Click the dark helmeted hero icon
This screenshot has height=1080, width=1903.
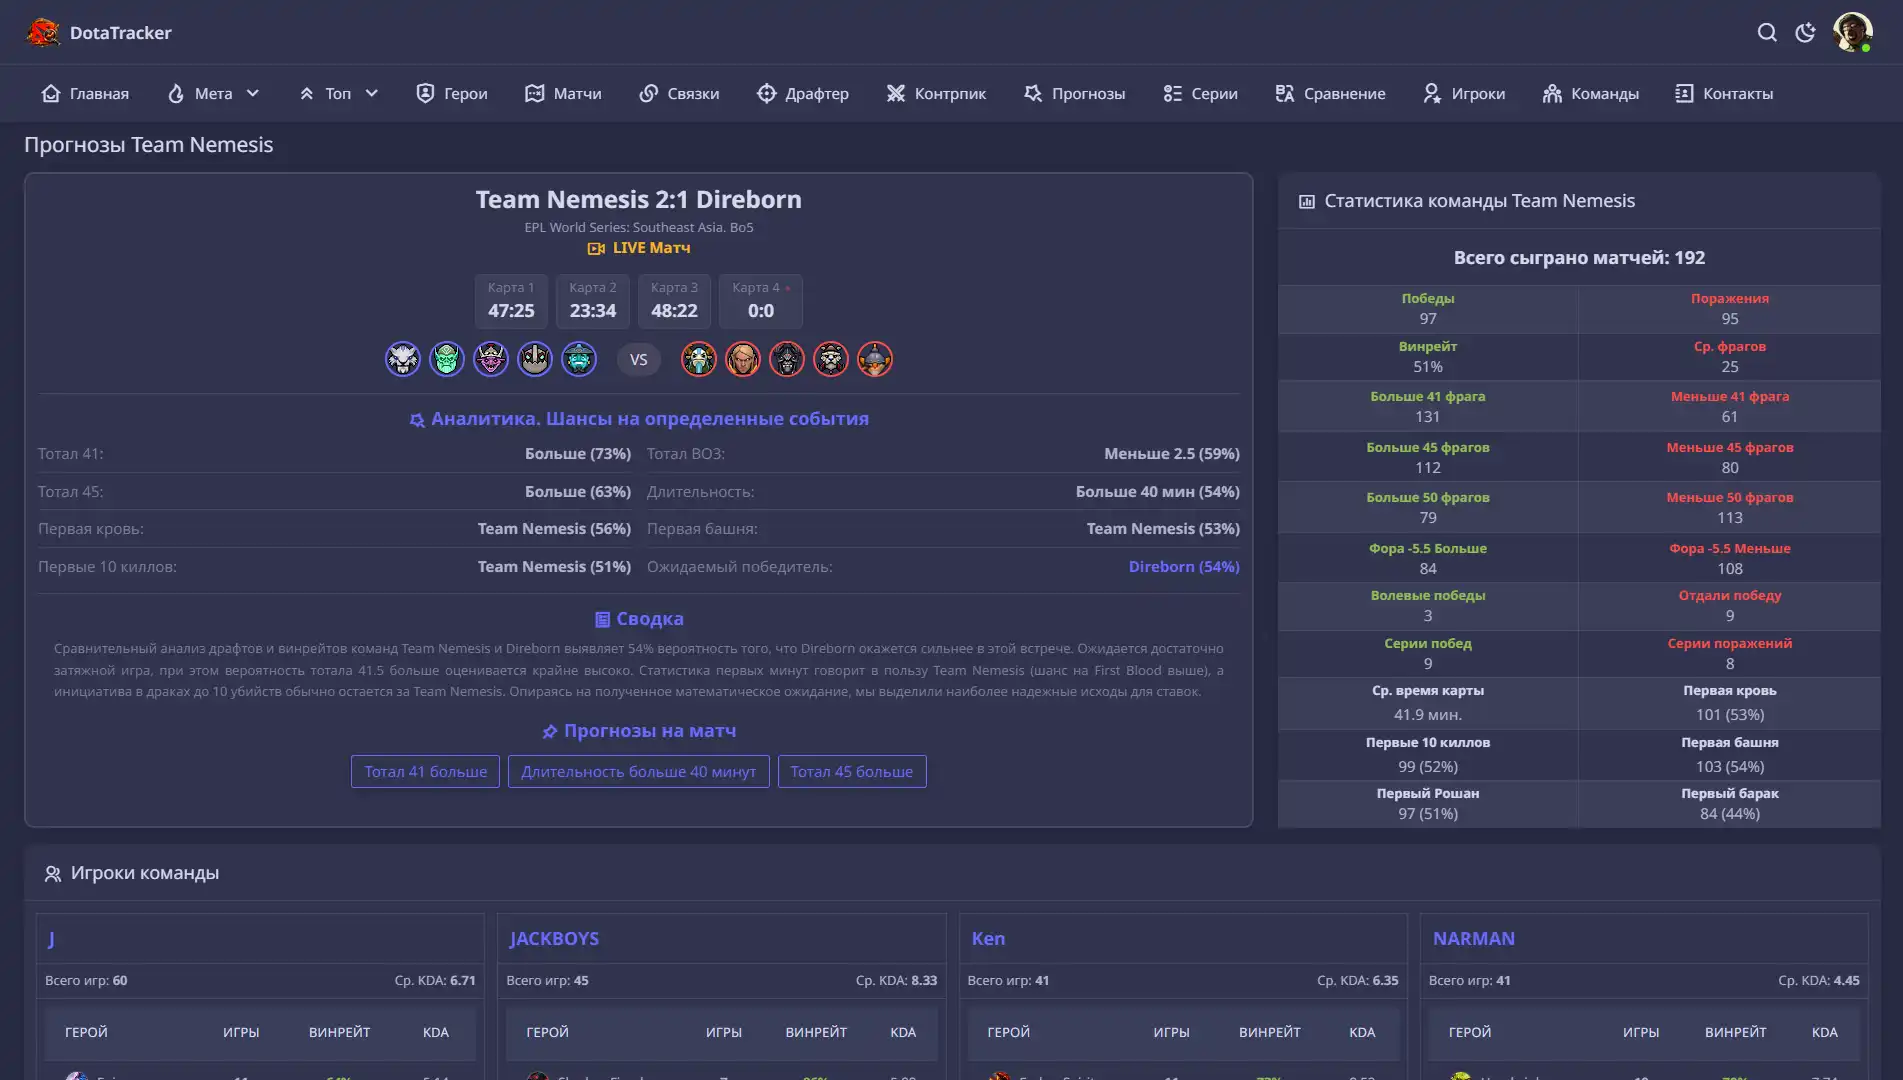787,359
